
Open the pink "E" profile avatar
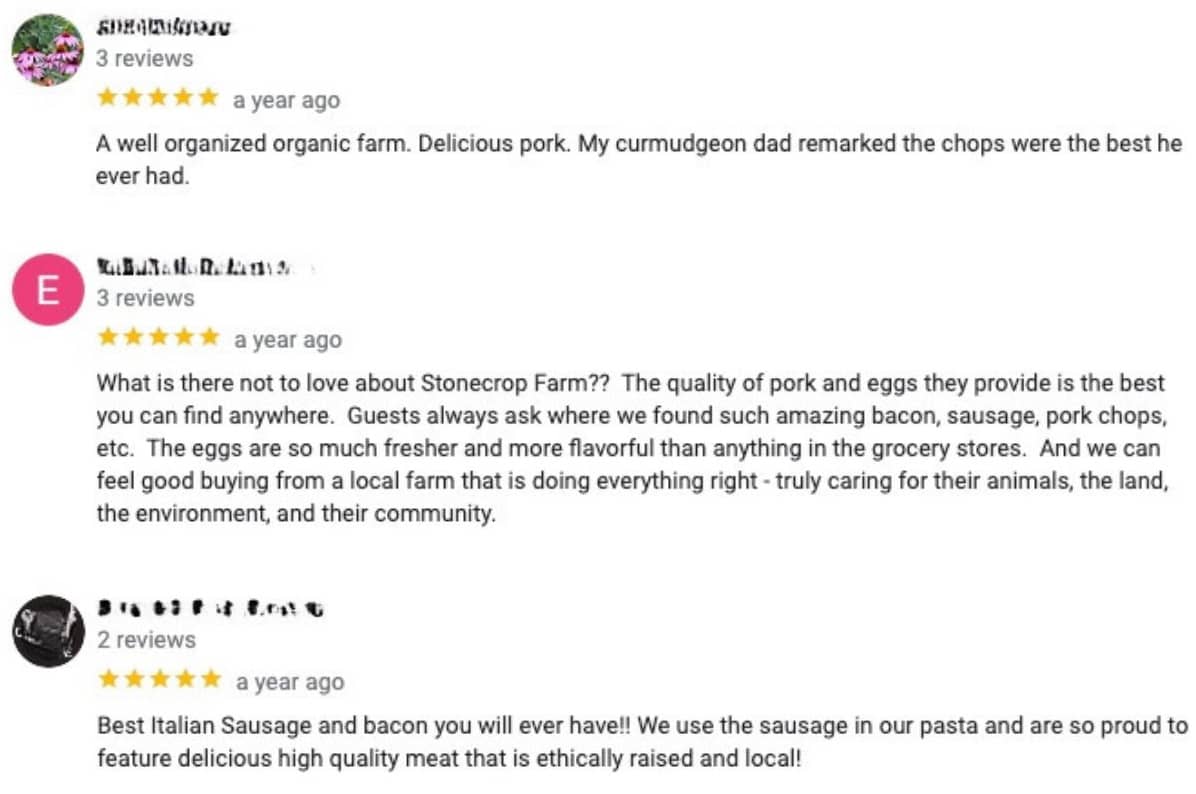coord(47,290)
